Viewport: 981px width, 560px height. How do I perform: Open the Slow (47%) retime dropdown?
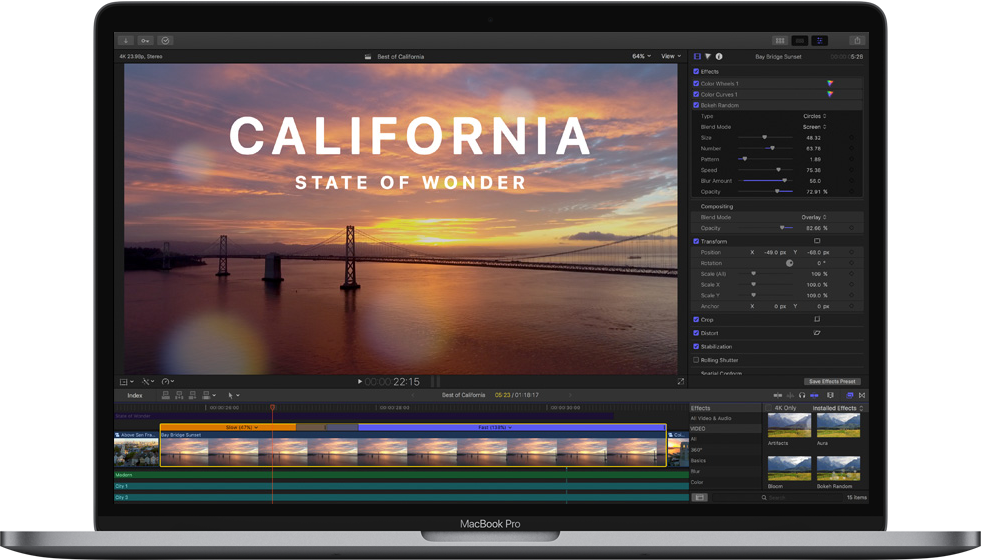coord(241,427)
